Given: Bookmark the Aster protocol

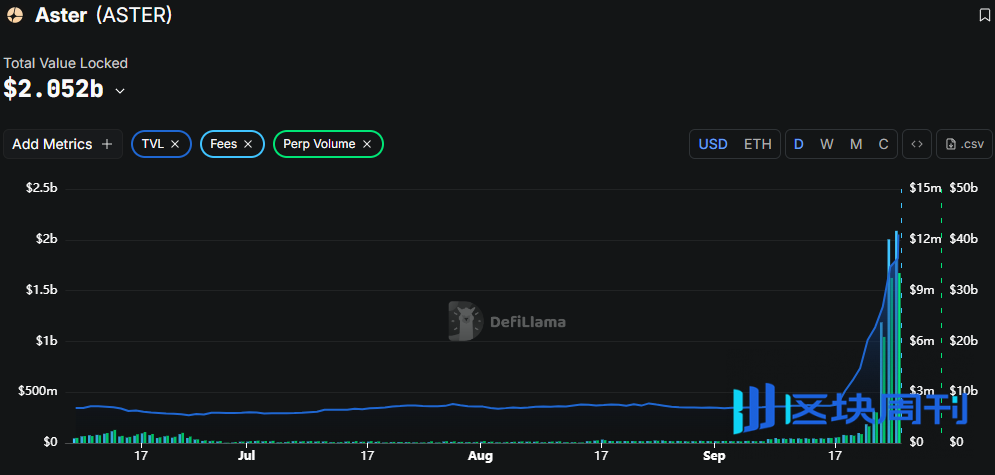Looking at the screenshot, I should (x=984, y=16).
